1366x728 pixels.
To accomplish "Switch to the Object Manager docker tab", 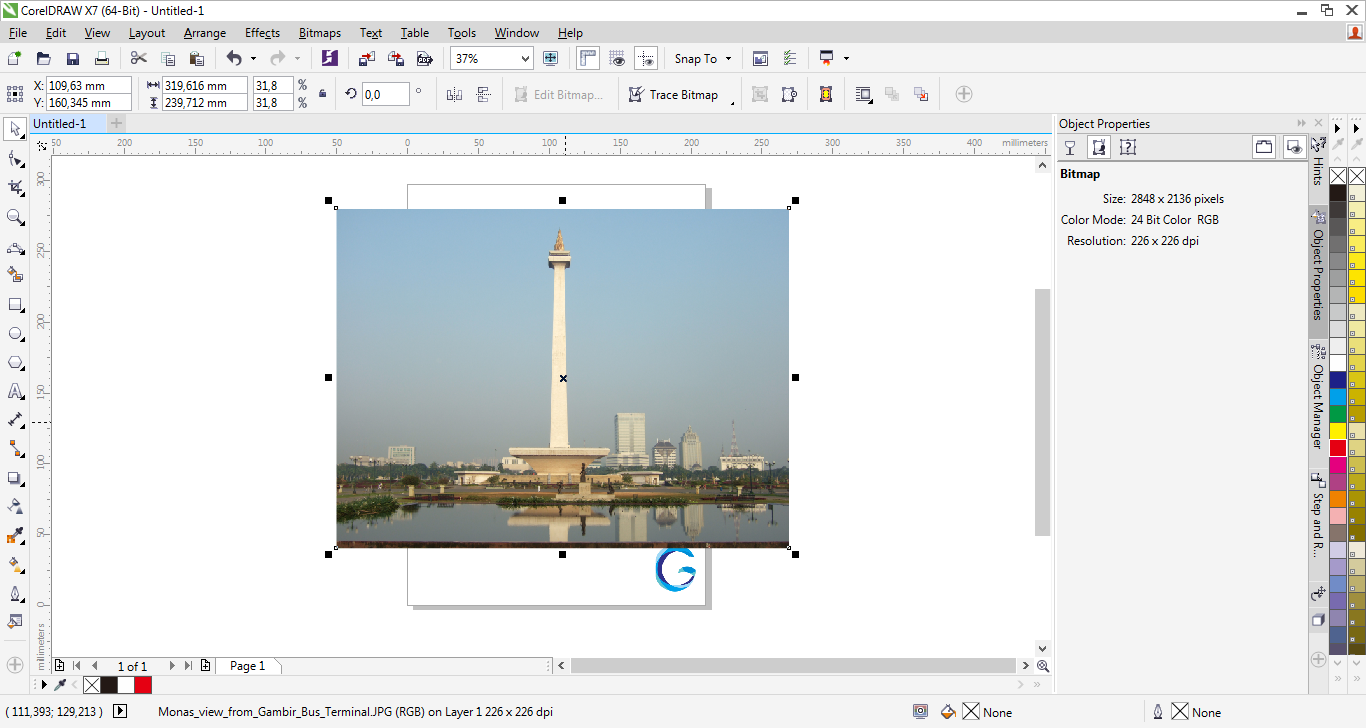I will pyautogui.click(x=1317, y=398).
